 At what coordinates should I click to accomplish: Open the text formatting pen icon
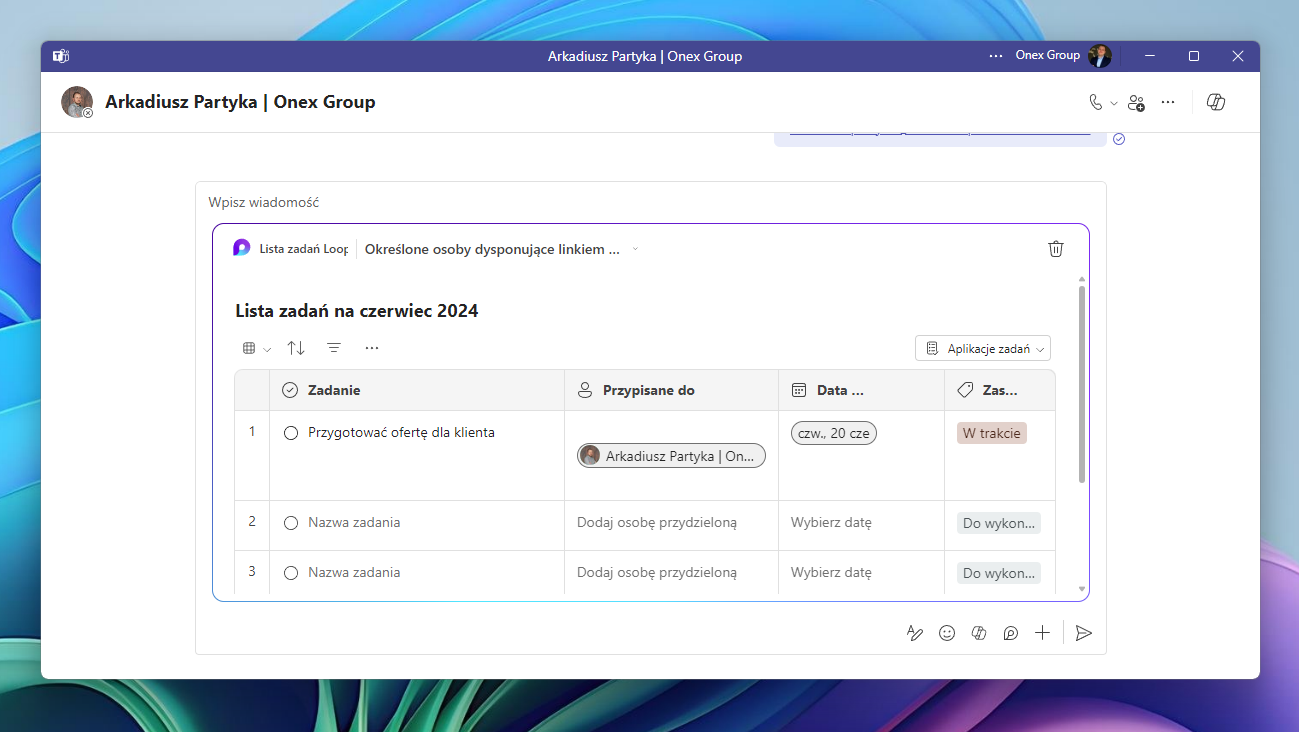[914, 633]
